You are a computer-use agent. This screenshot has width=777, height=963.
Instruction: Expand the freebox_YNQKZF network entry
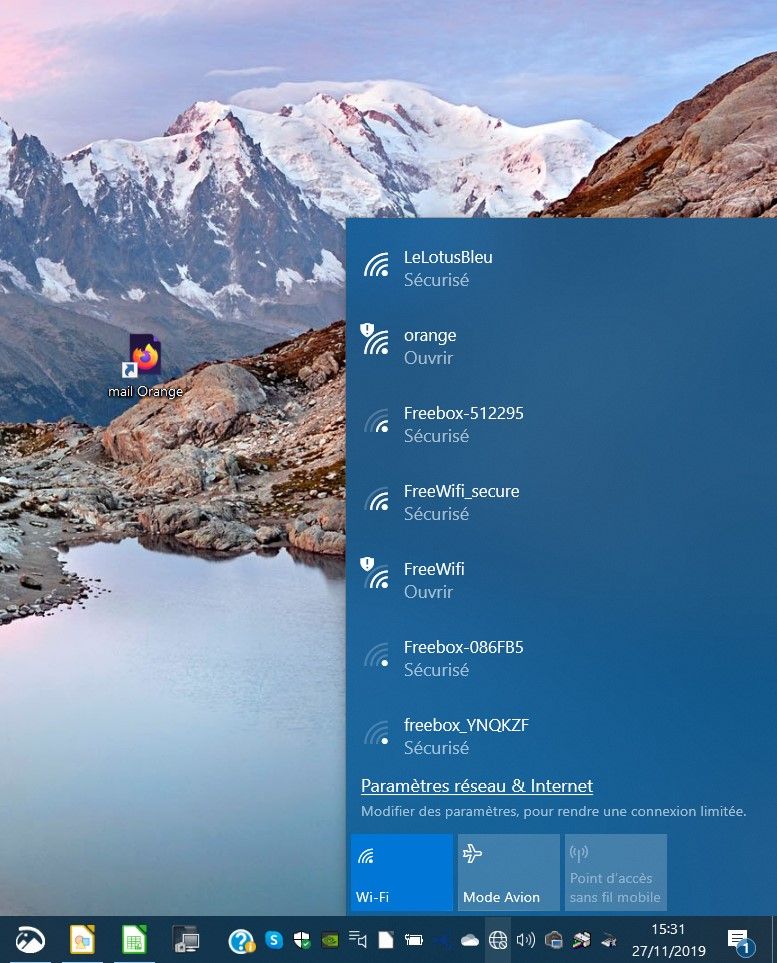click(x=465, y=736)
